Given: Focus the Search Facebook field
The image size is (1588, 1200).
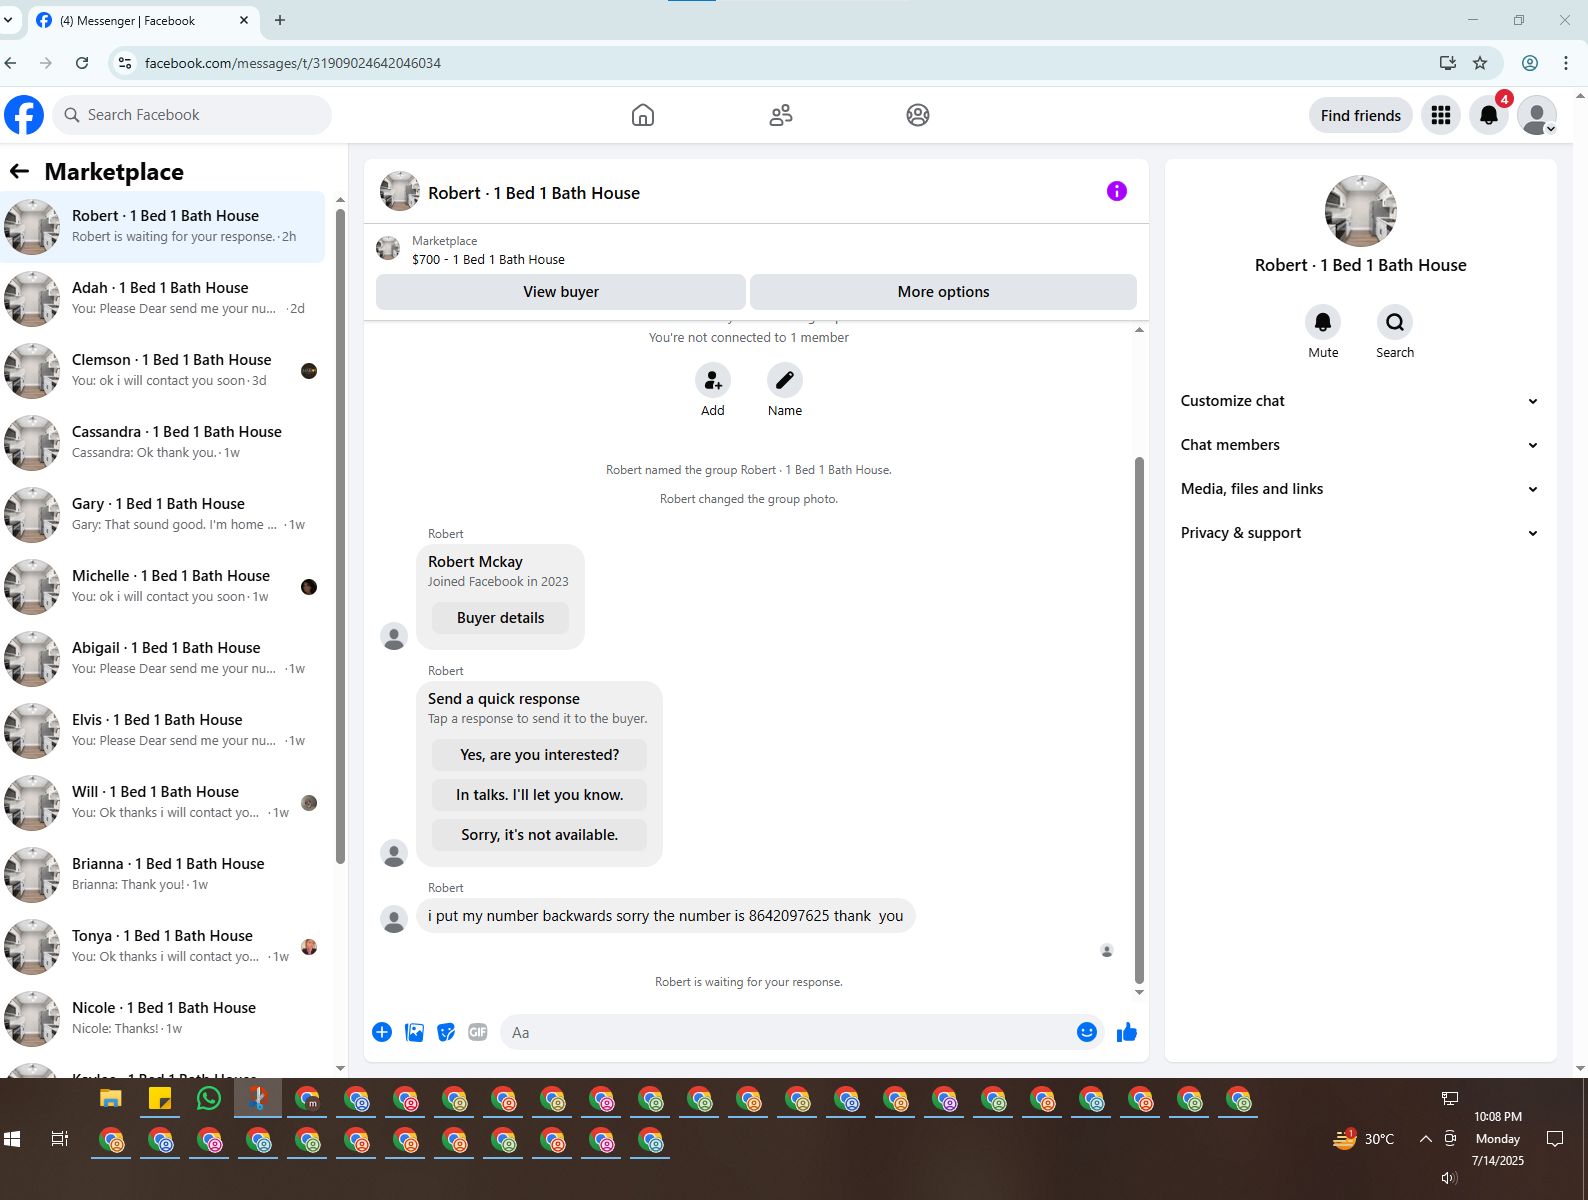Looking at the screenshot, I should click(192, 115).
